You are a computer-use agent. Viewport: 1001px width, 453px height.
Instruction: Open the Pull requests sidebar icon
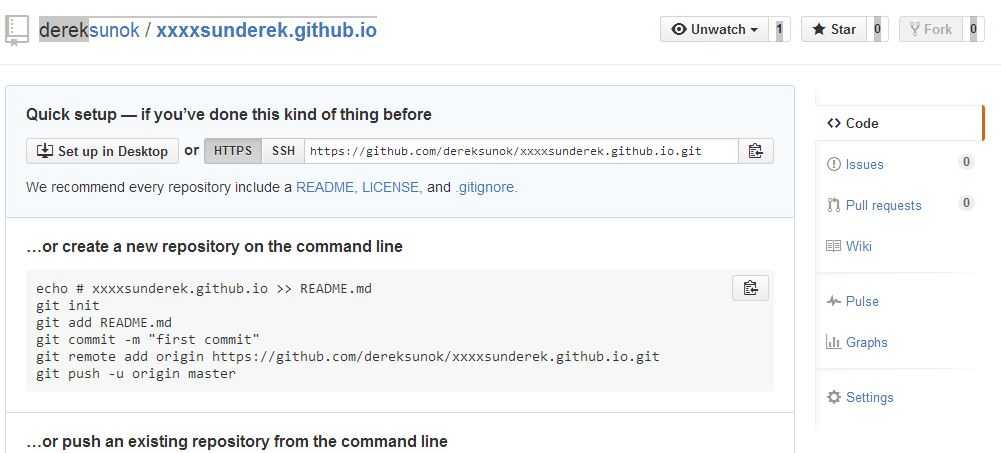[x=834, y=205]
